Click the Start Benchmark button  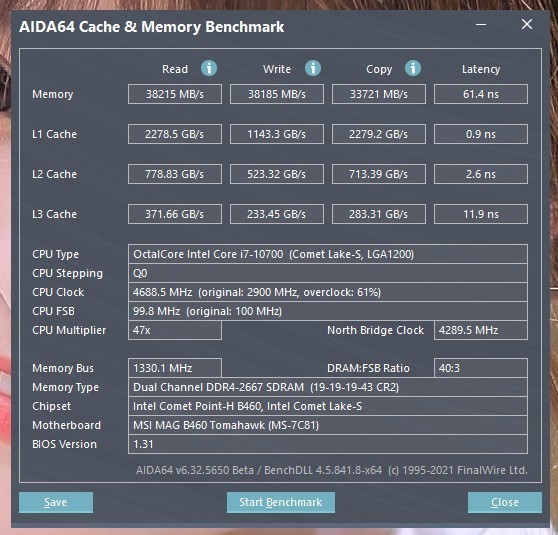coord(281,502)
